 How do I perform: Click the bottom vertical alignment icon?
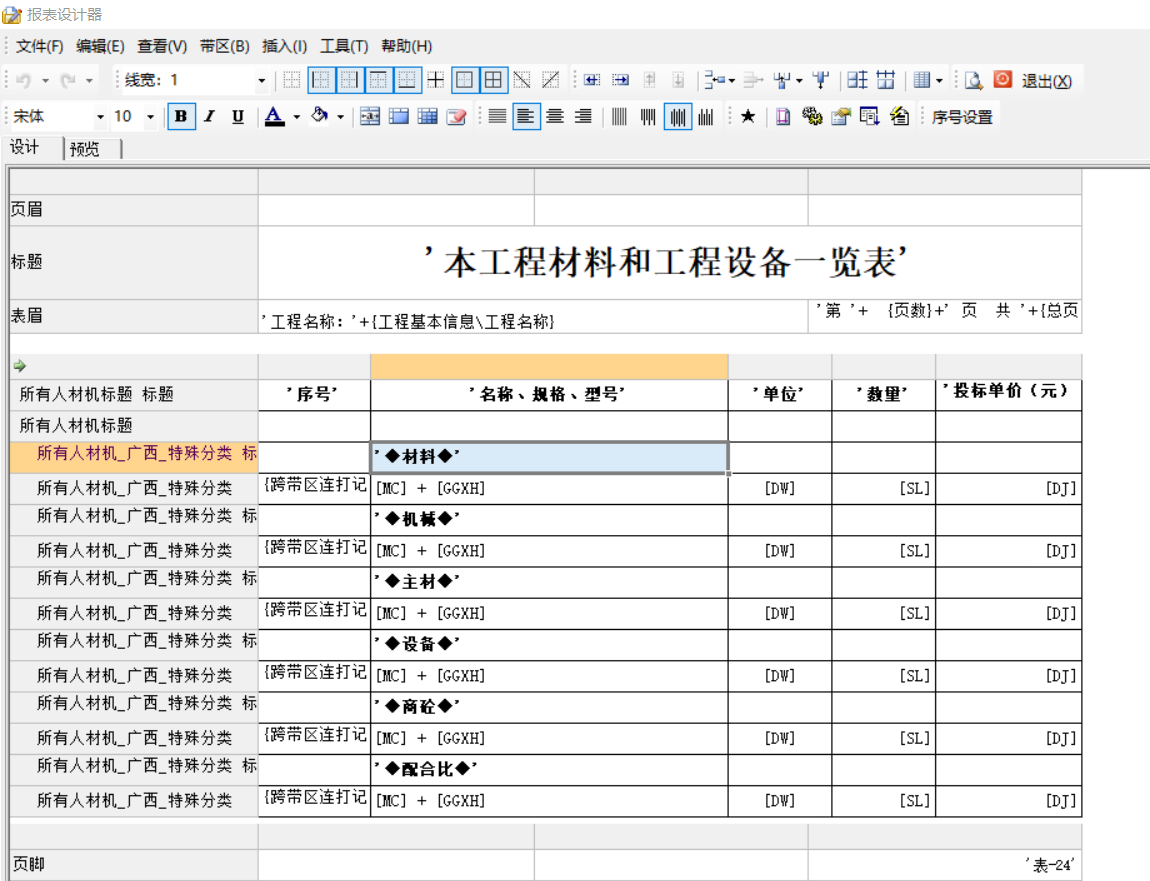706,117
